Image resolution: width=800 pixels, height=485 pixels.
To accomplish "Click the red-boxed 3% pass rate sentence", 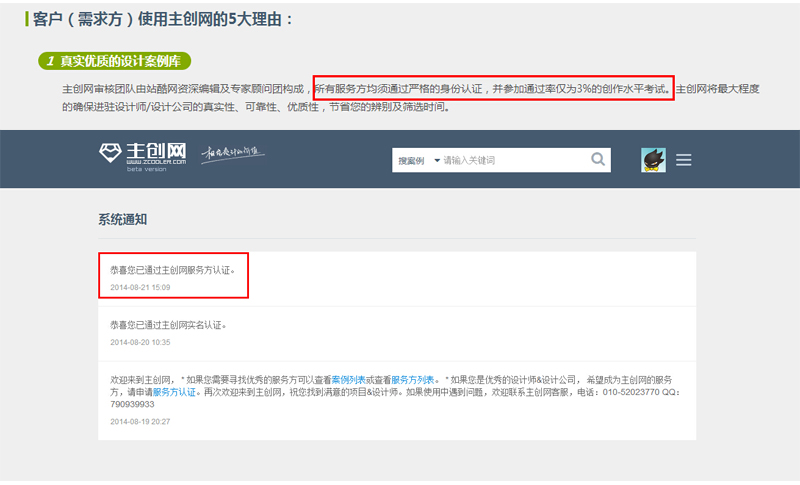I will pos(493,89).
